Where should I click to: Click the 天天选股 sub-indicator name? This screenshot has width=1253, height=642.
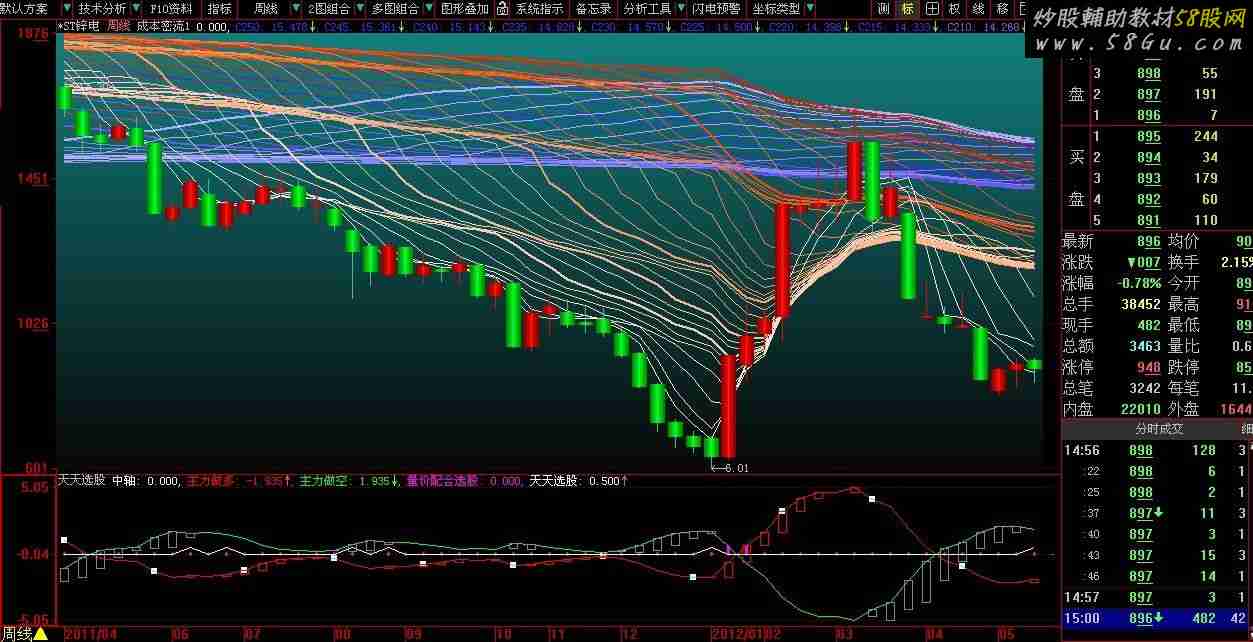coord(81,481)
